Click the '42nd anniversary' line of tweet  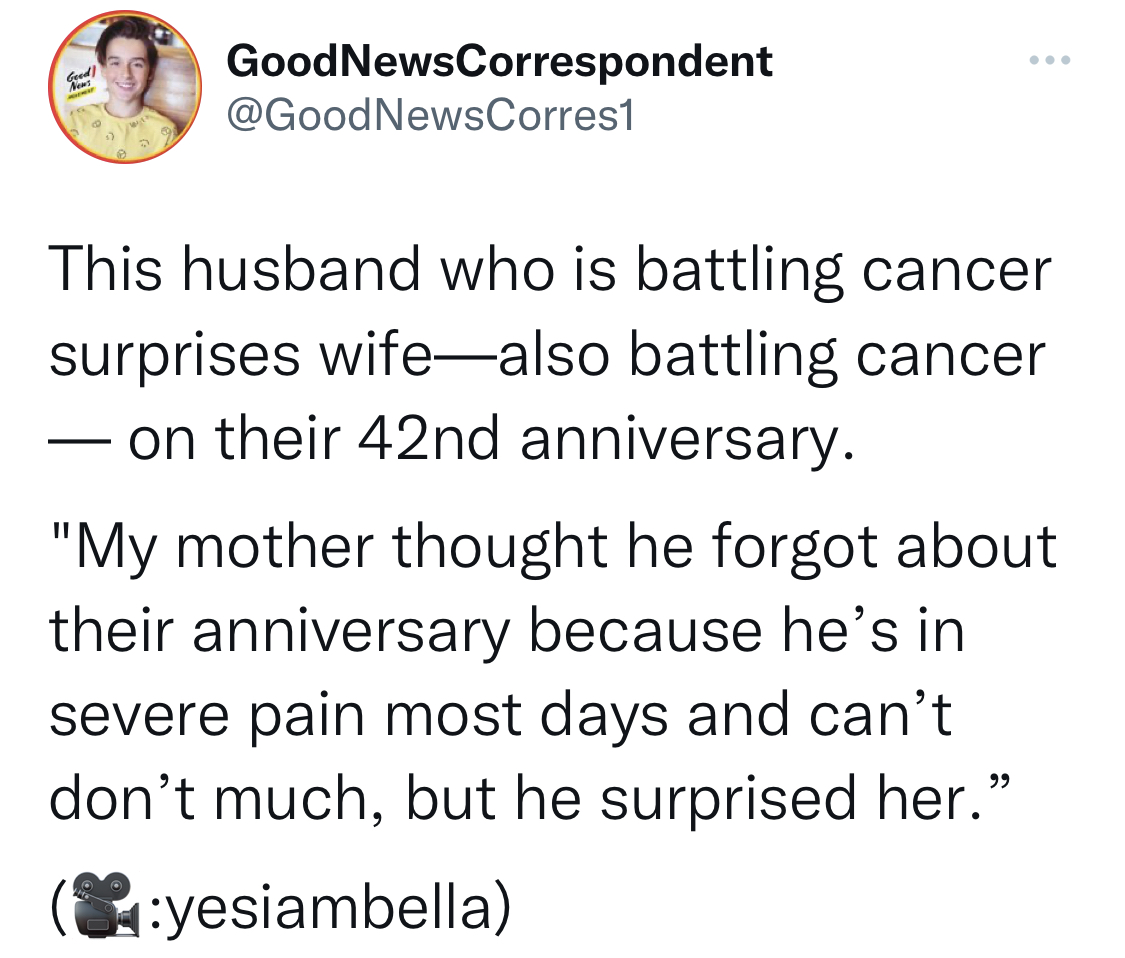452,440
